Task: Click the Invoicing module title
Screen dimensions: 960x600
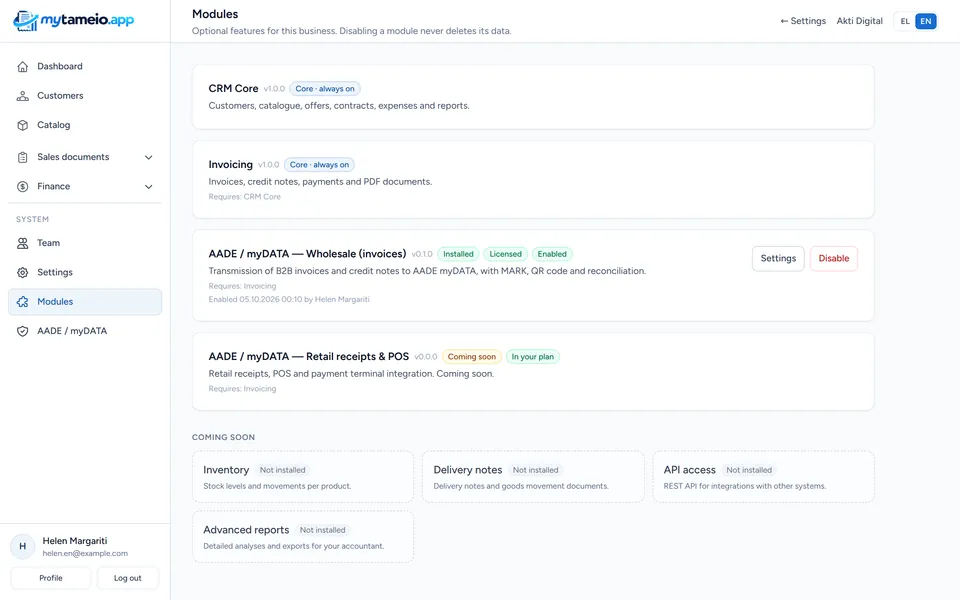Action: [x=230, y=165]
